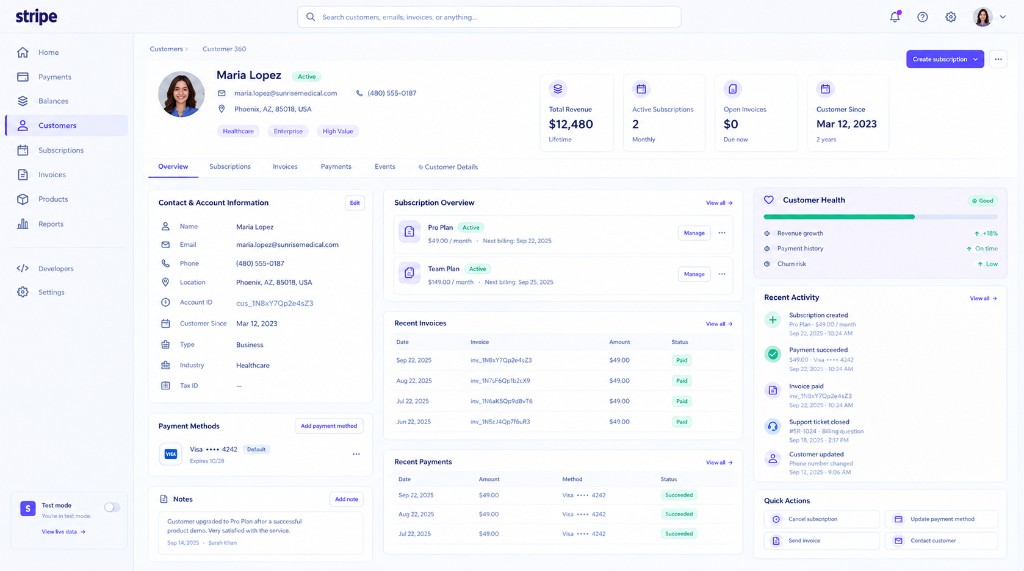Click the Account ID cus_1N8xY7Qp2e4sZ3

point(274,303)
